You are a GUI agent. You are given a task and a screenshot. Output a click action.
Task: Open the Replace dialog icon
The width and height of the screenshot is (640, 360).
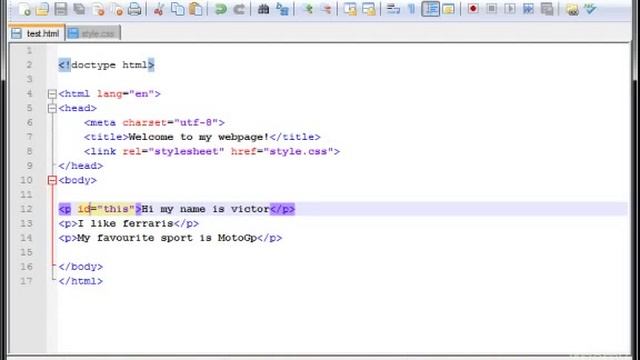pos(282,9)
